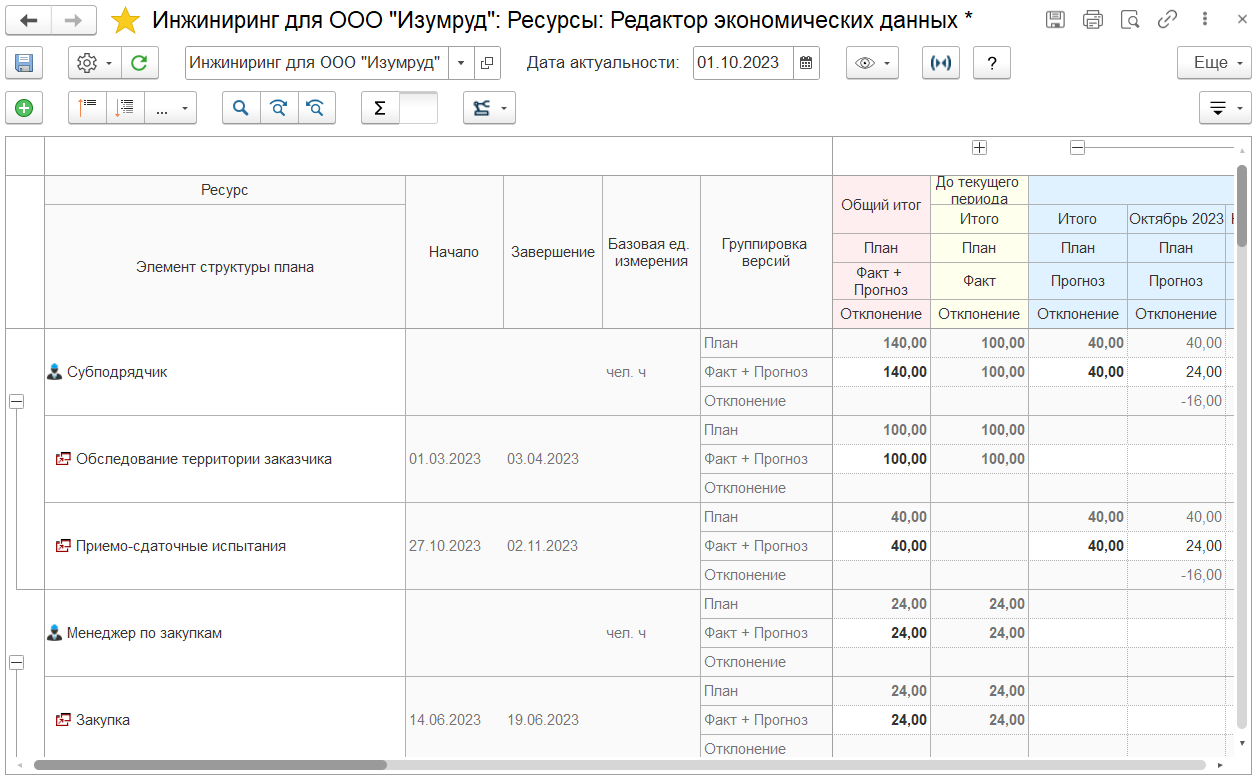Open the project selection dropdown arrow

click(460, 63)
